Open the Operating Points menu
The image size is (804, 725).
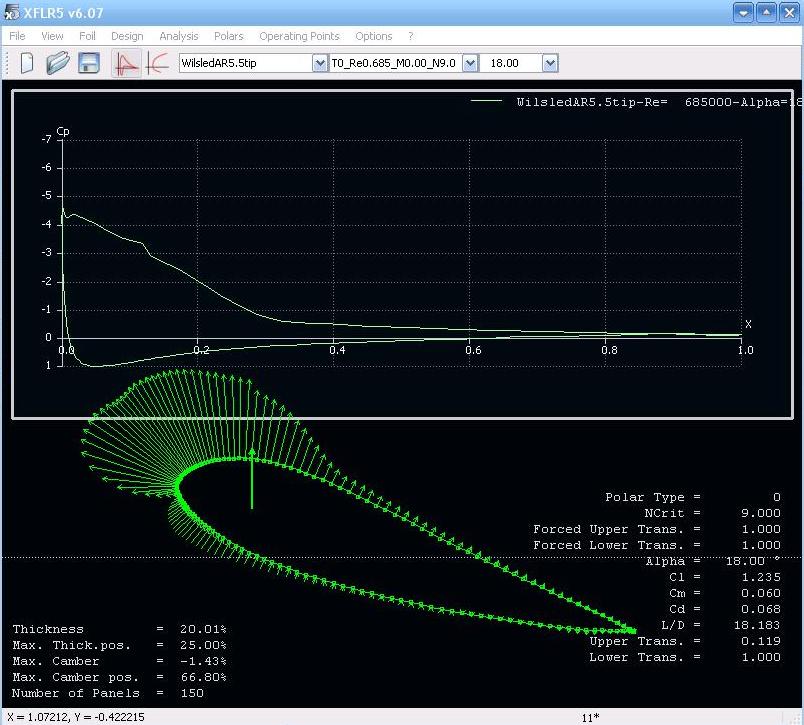pyautogui.click(x=299, y=36)
